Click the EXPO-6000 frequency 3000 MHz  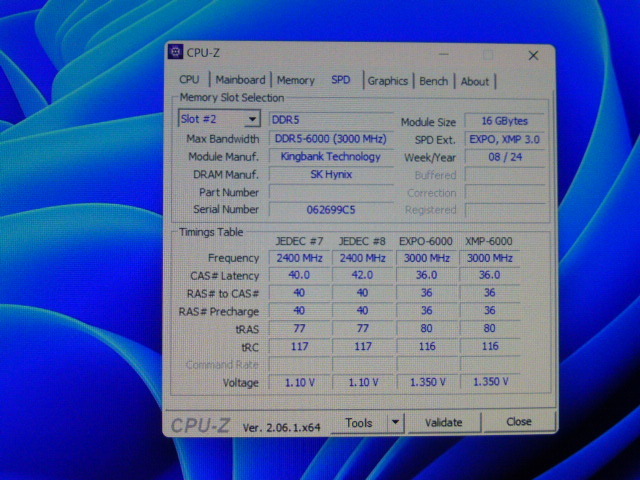[x=427, y=258]
